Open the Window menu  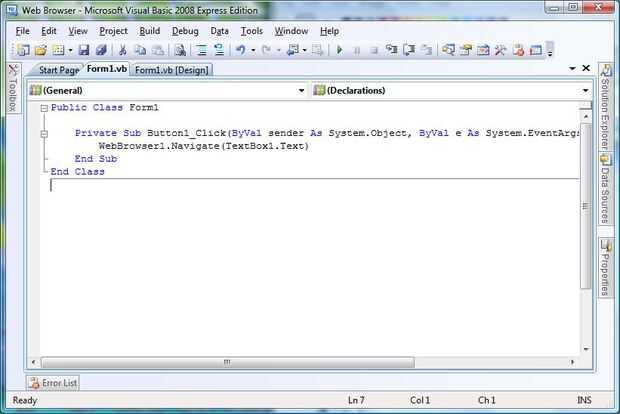[291, 31]
